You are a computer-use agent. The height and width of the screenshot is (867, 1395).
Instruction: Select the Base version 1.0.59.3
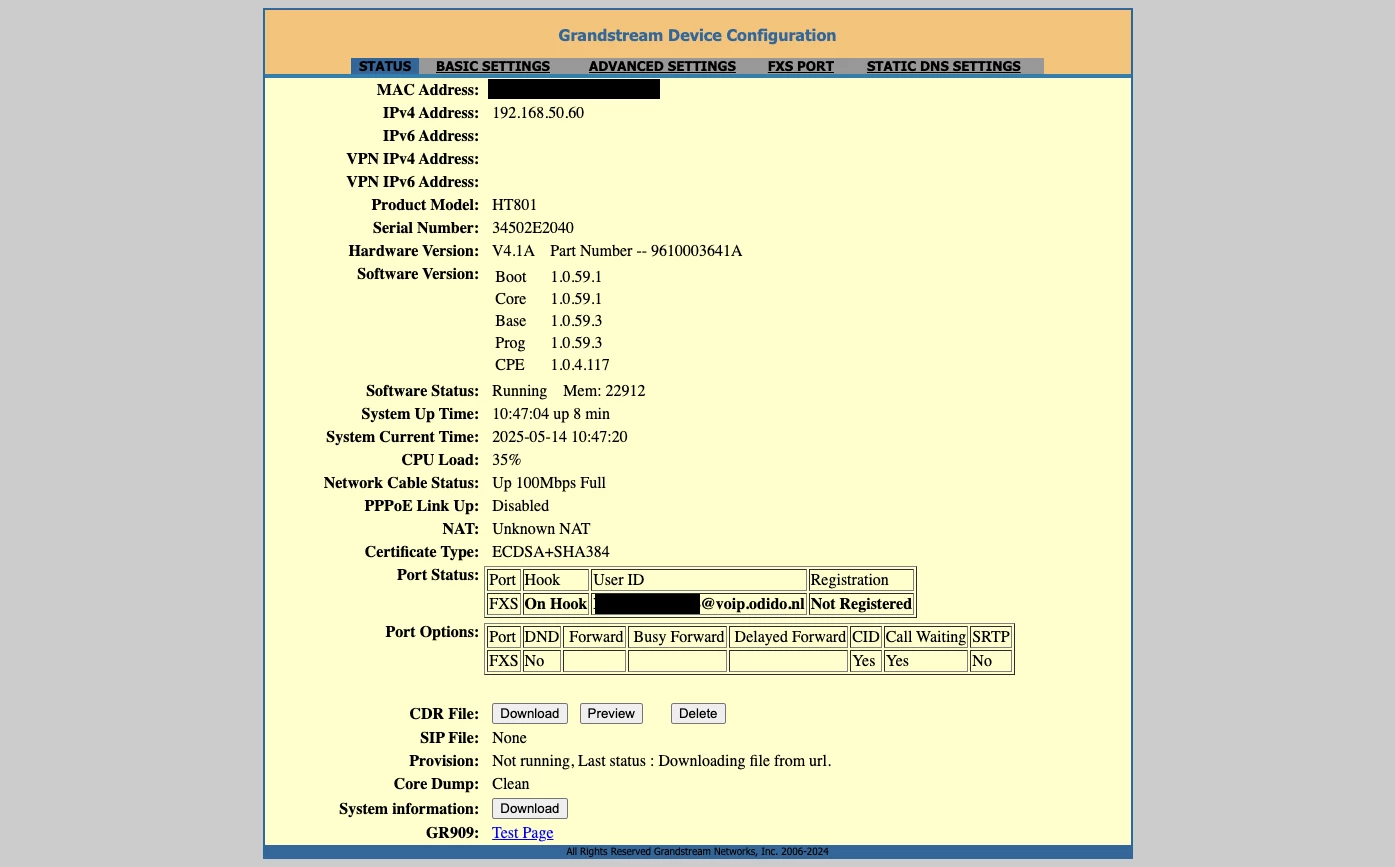(576, 320)
